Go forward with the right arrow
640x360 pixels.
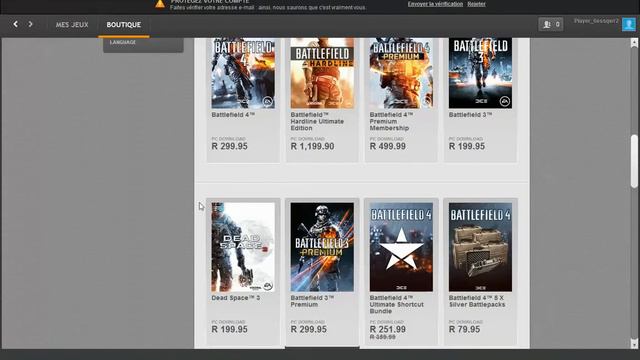point(30,24)
